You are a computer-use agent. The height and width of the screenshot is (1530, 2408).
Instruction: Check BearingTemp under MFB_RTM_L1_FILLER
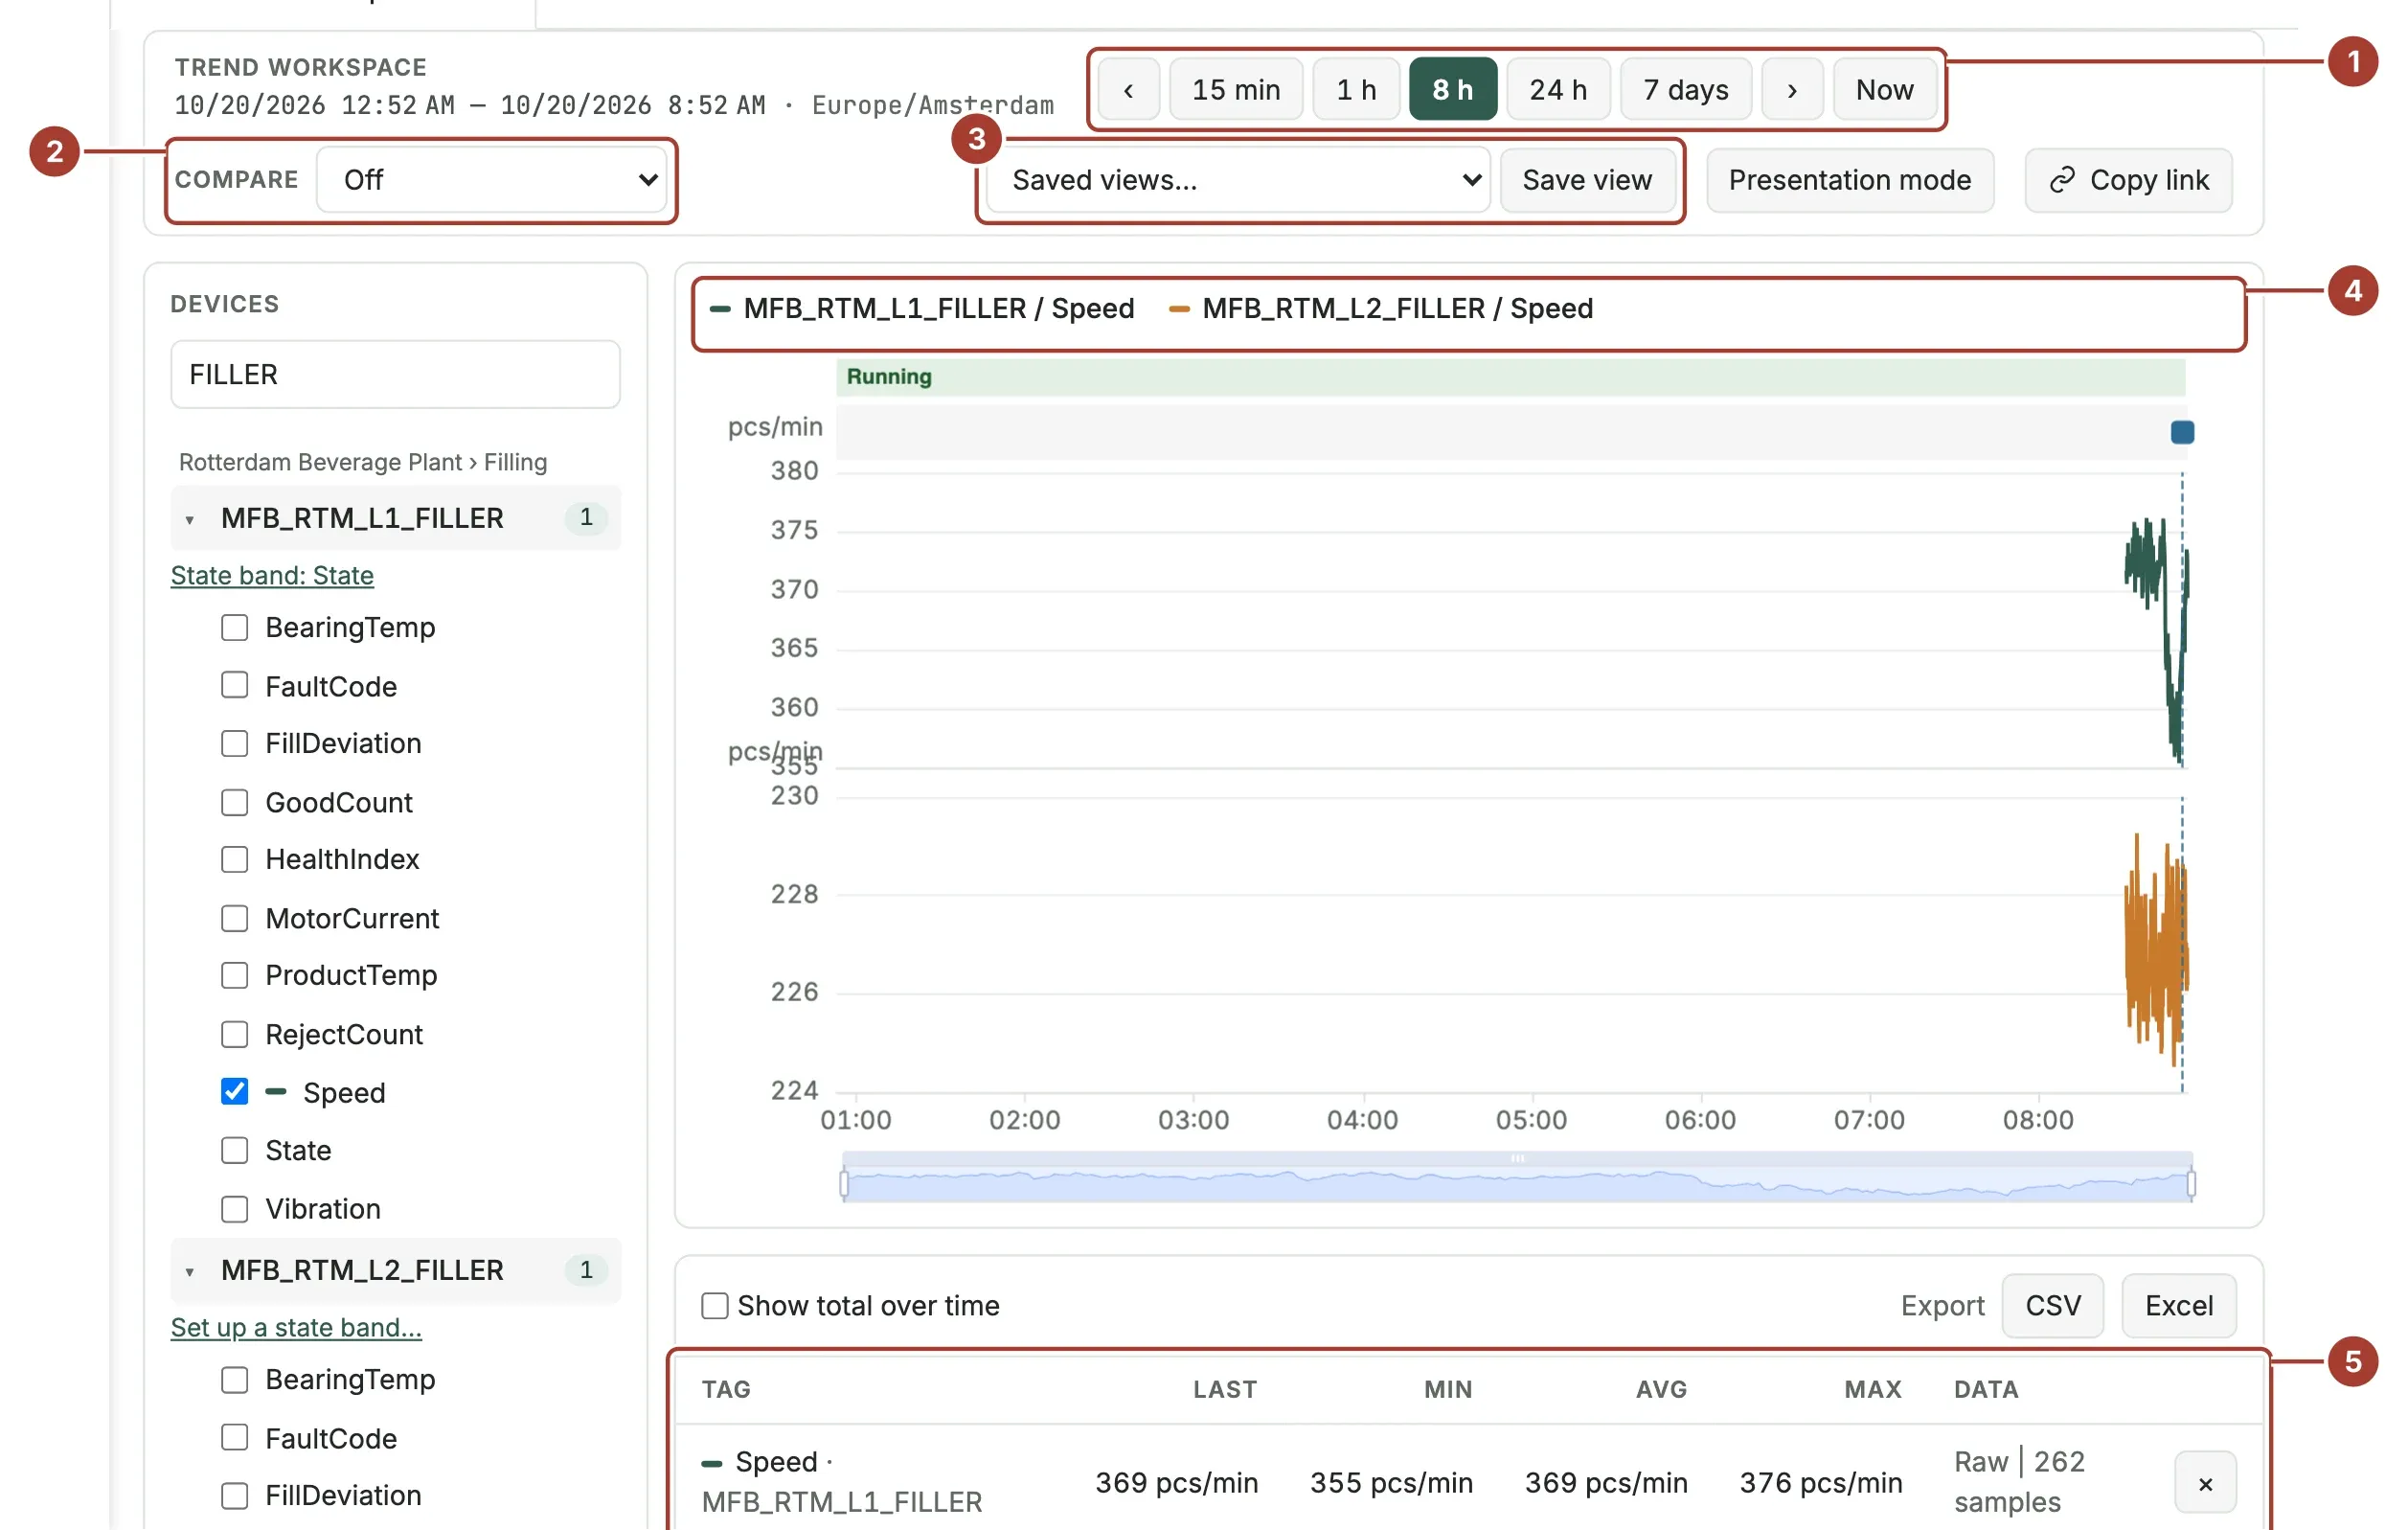[x=234, y=627]
